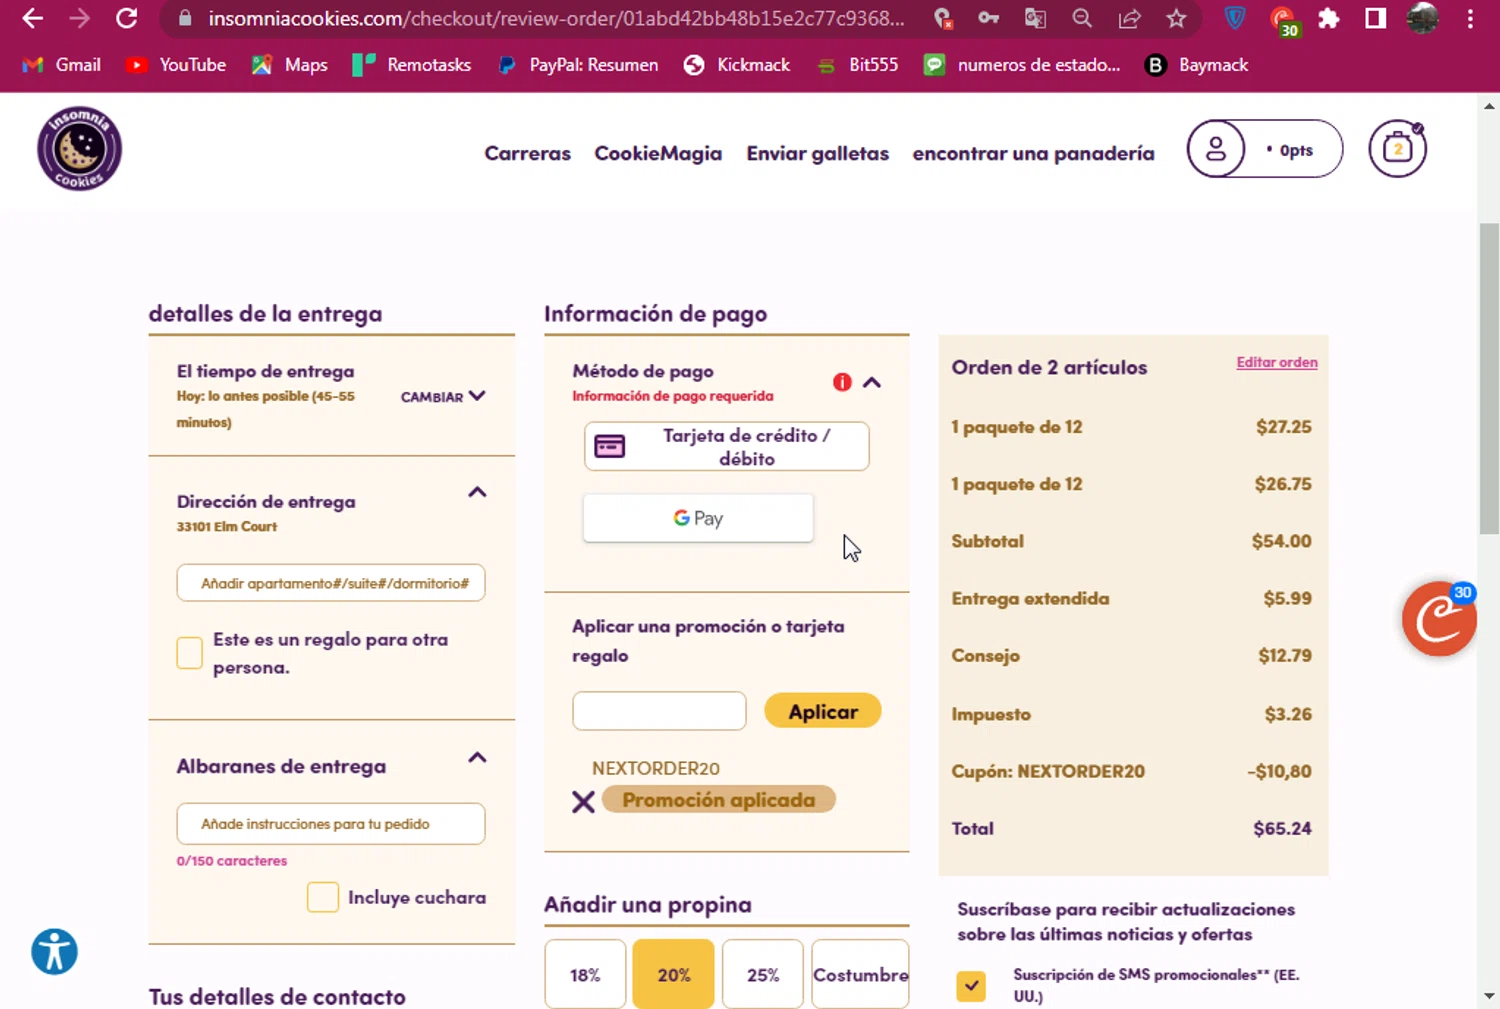
Task: Uncheck promotional SMS subscription checkbox
Action: 971,985
